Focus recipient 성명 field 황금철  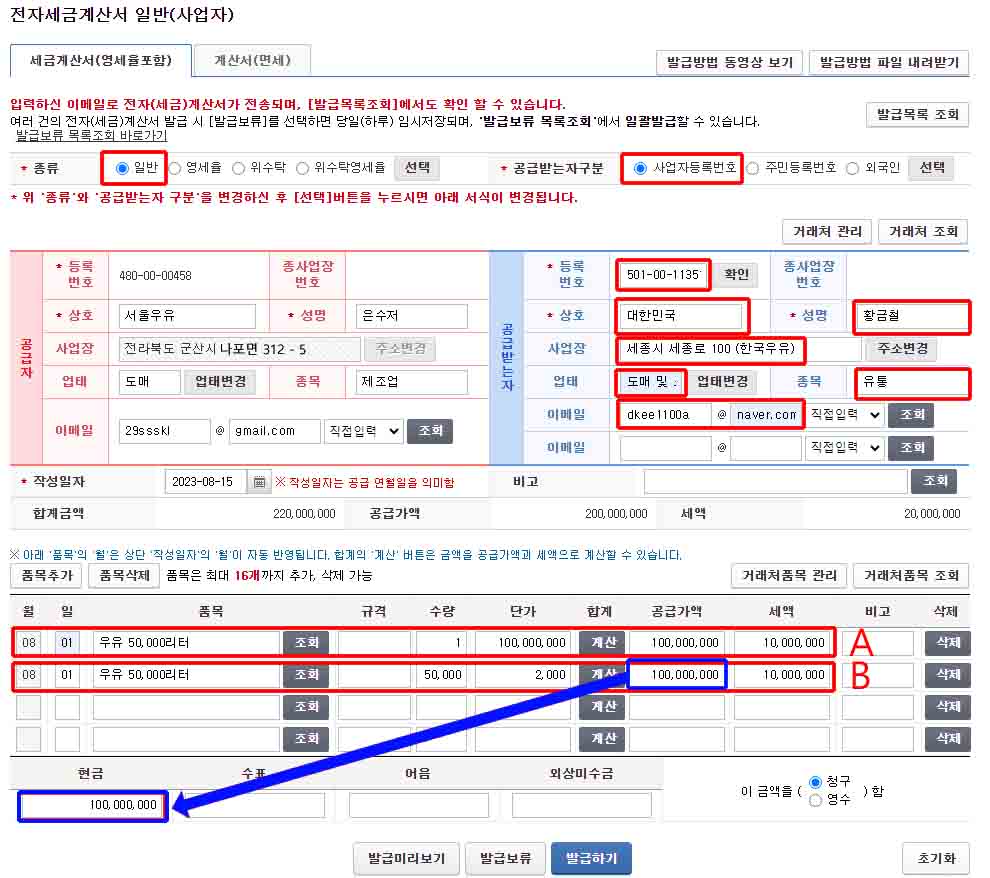tap(911, 316)
